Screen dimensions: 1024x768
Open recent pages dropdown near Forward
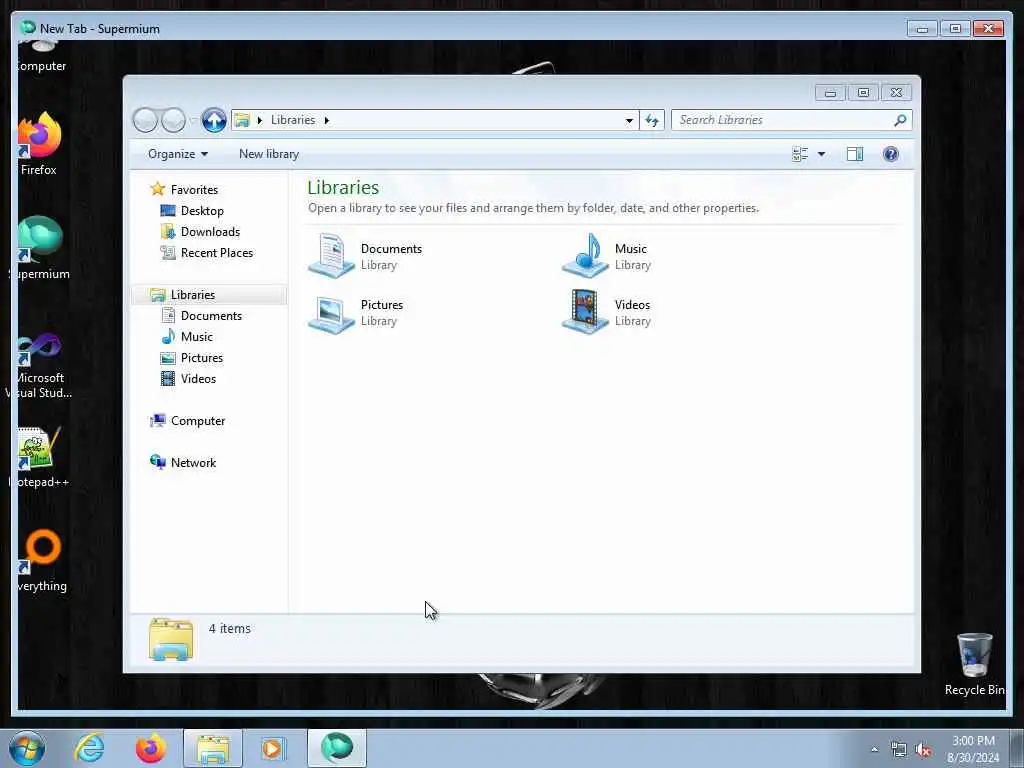point(193,120)
